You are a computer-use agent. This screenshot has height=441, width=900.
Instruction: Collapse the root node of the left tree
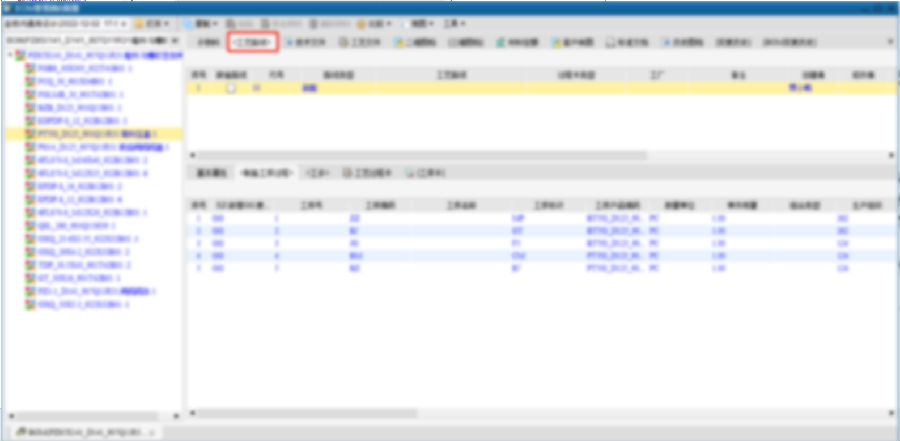point(10,55)
